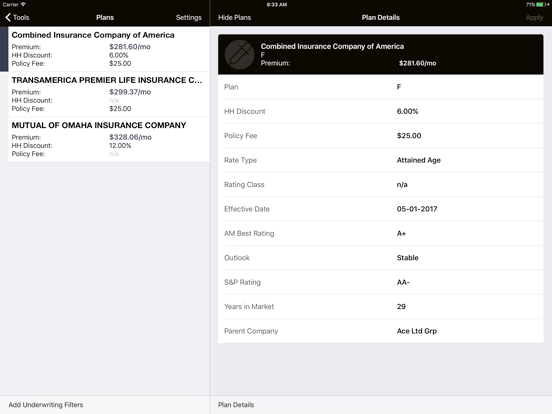Click the Outlook Stable value

(x=407, y=258)
